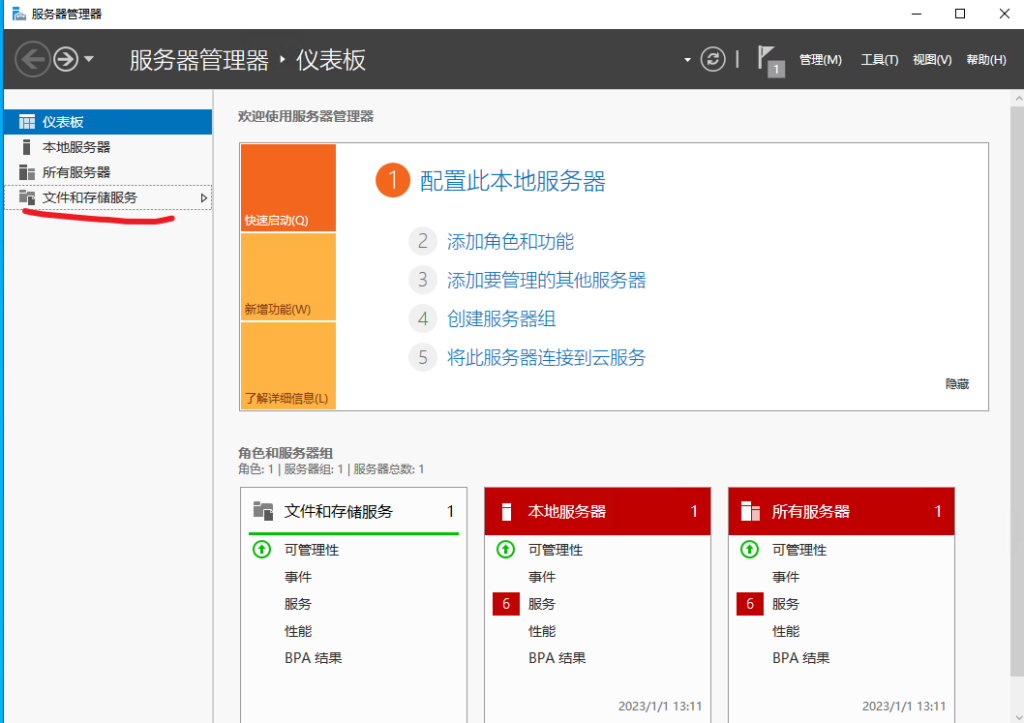Expand the 文件和存储服务 sidebar arrow
1024x723 pixels.
point(204,198)
